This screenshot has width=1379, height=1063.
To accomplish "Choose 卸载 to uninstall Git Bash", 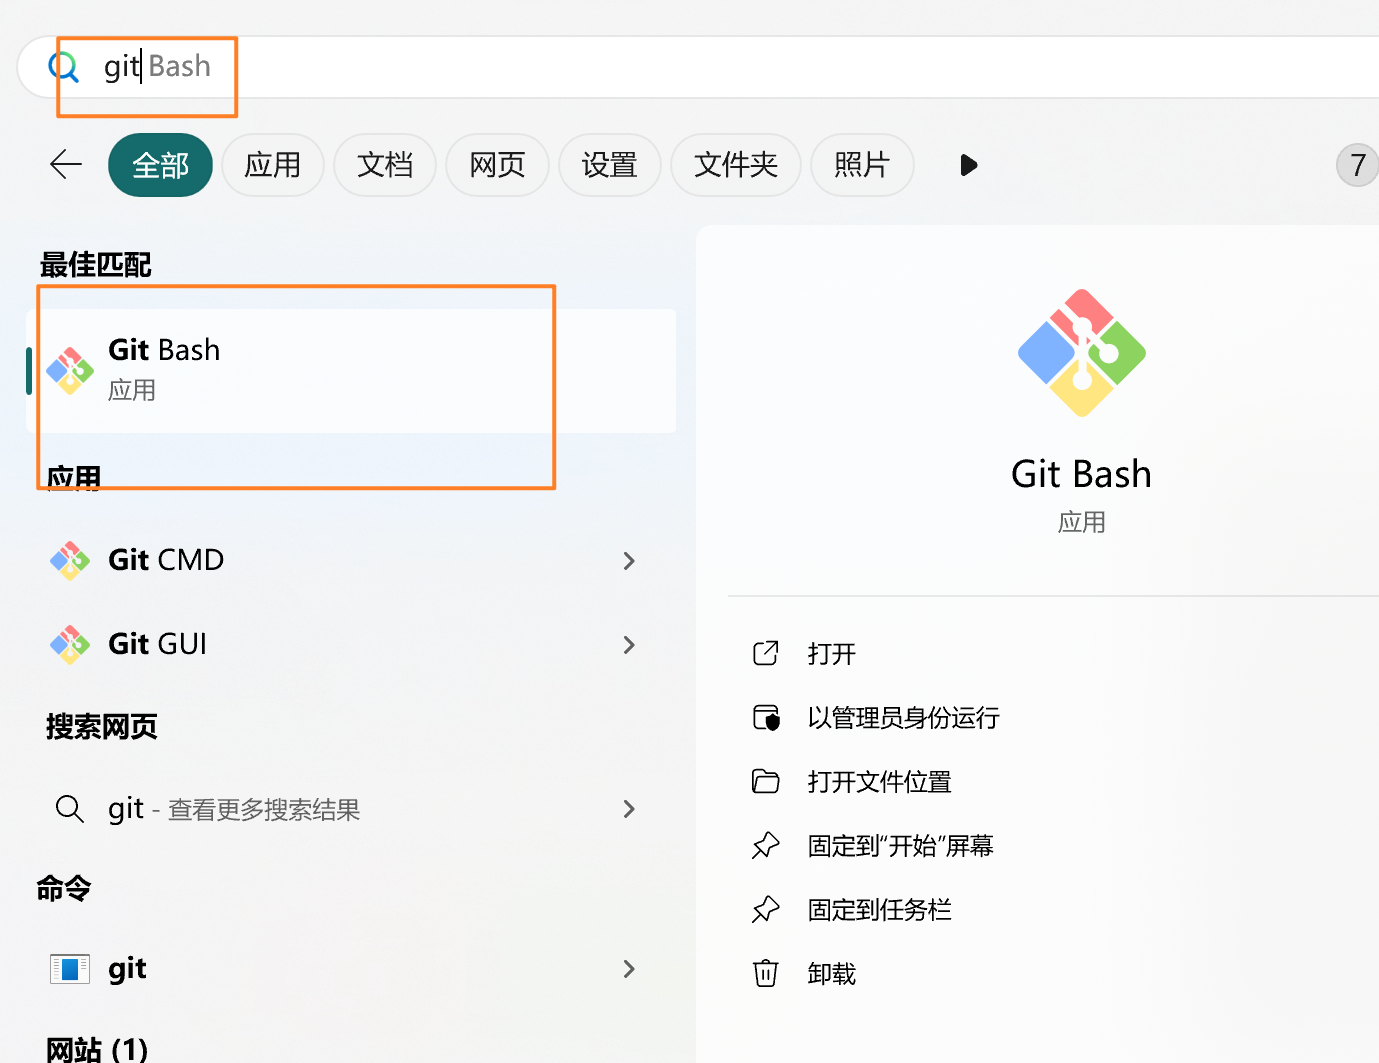I will click(831, 974).
